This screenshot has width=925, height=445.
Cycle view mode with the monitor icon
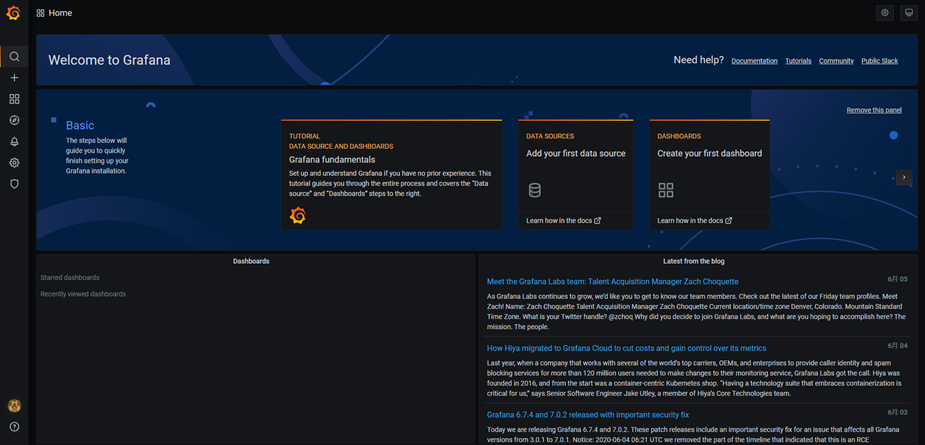click(909, 13)
